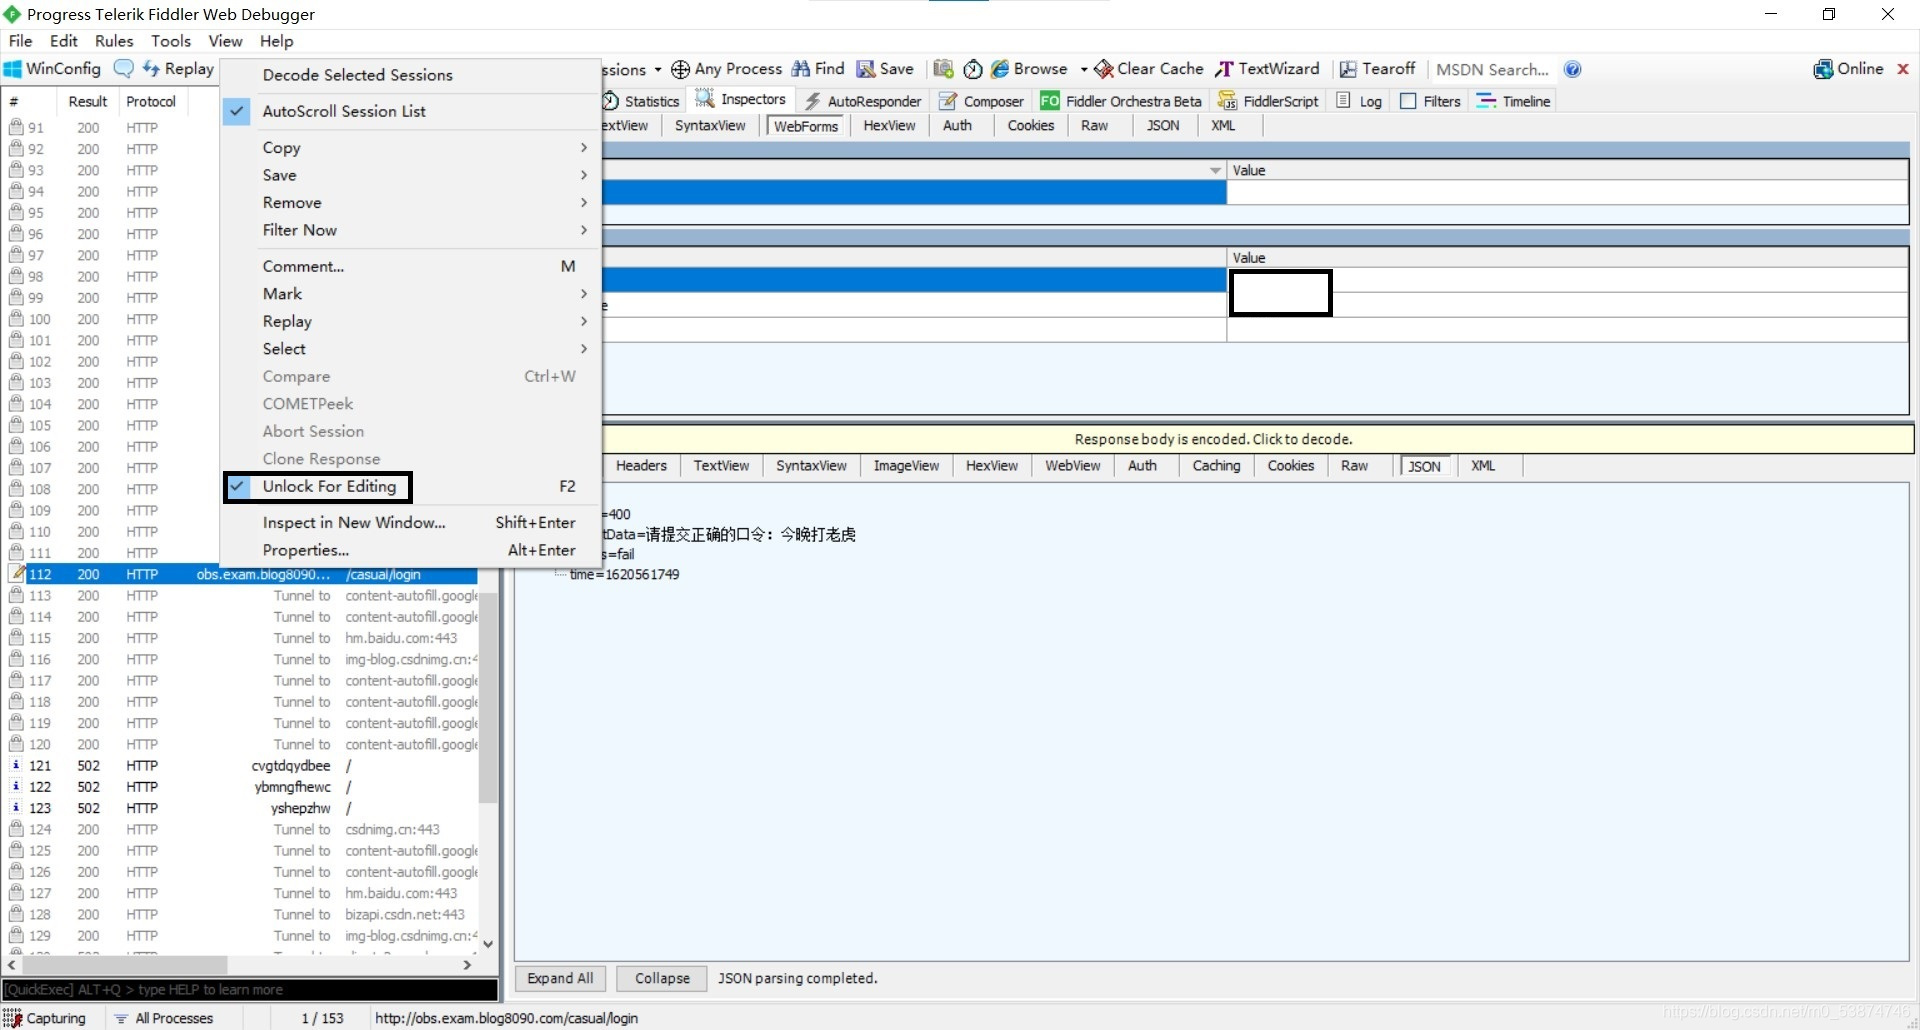This screenshot has width=1920, height=1030.
Task: Open the response Raw tab
Action: [1354, 466]
